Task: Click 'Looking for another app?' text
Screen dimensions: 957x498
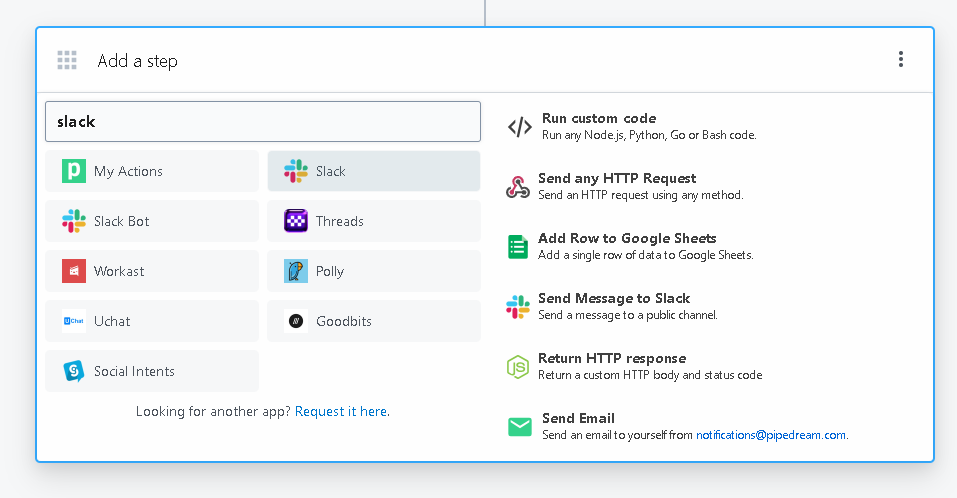Action: [214, 411]
